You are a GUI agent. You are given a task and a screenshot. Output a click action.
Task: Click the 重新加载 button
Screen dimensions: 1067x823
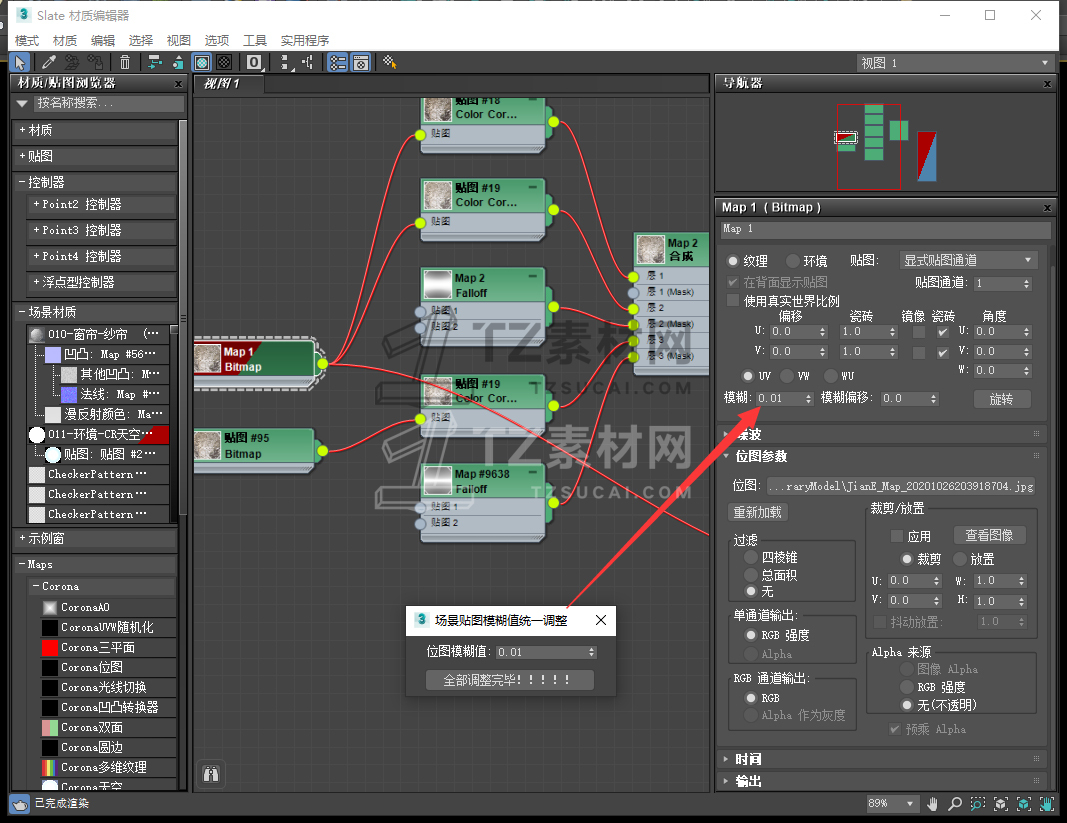click(x=757, y=512)
